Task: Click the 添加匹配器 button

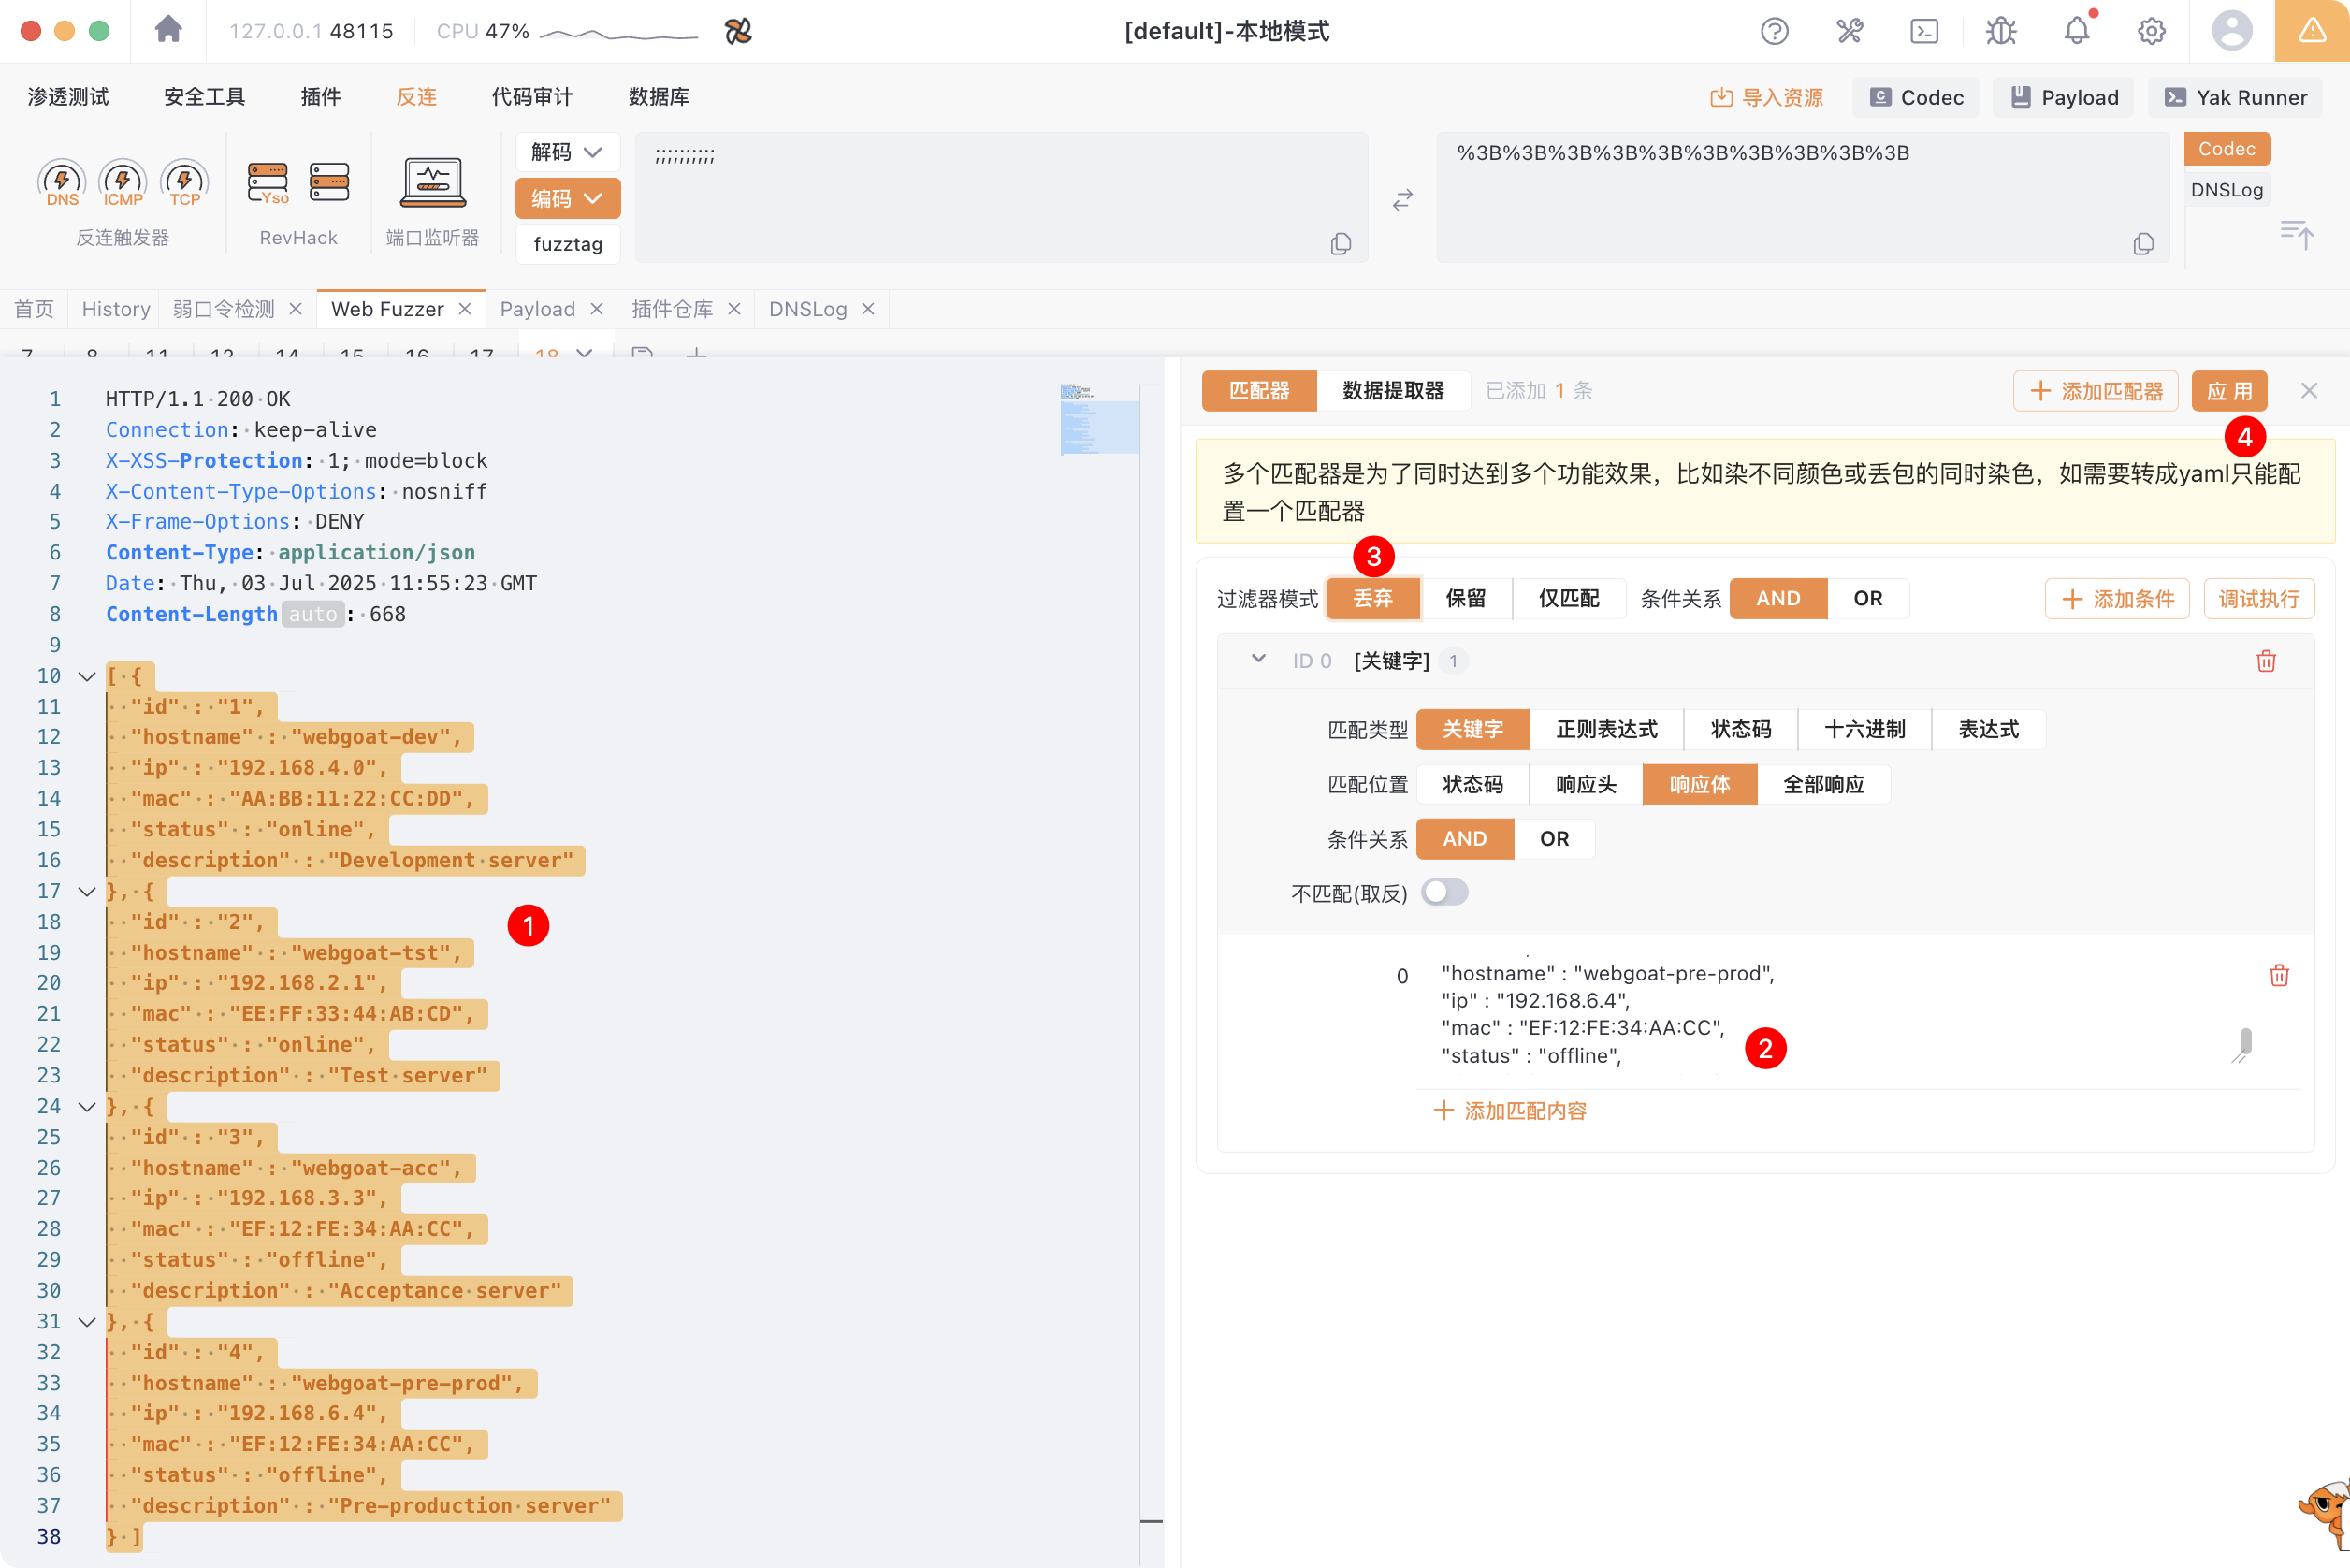Action: point(2095,391)
